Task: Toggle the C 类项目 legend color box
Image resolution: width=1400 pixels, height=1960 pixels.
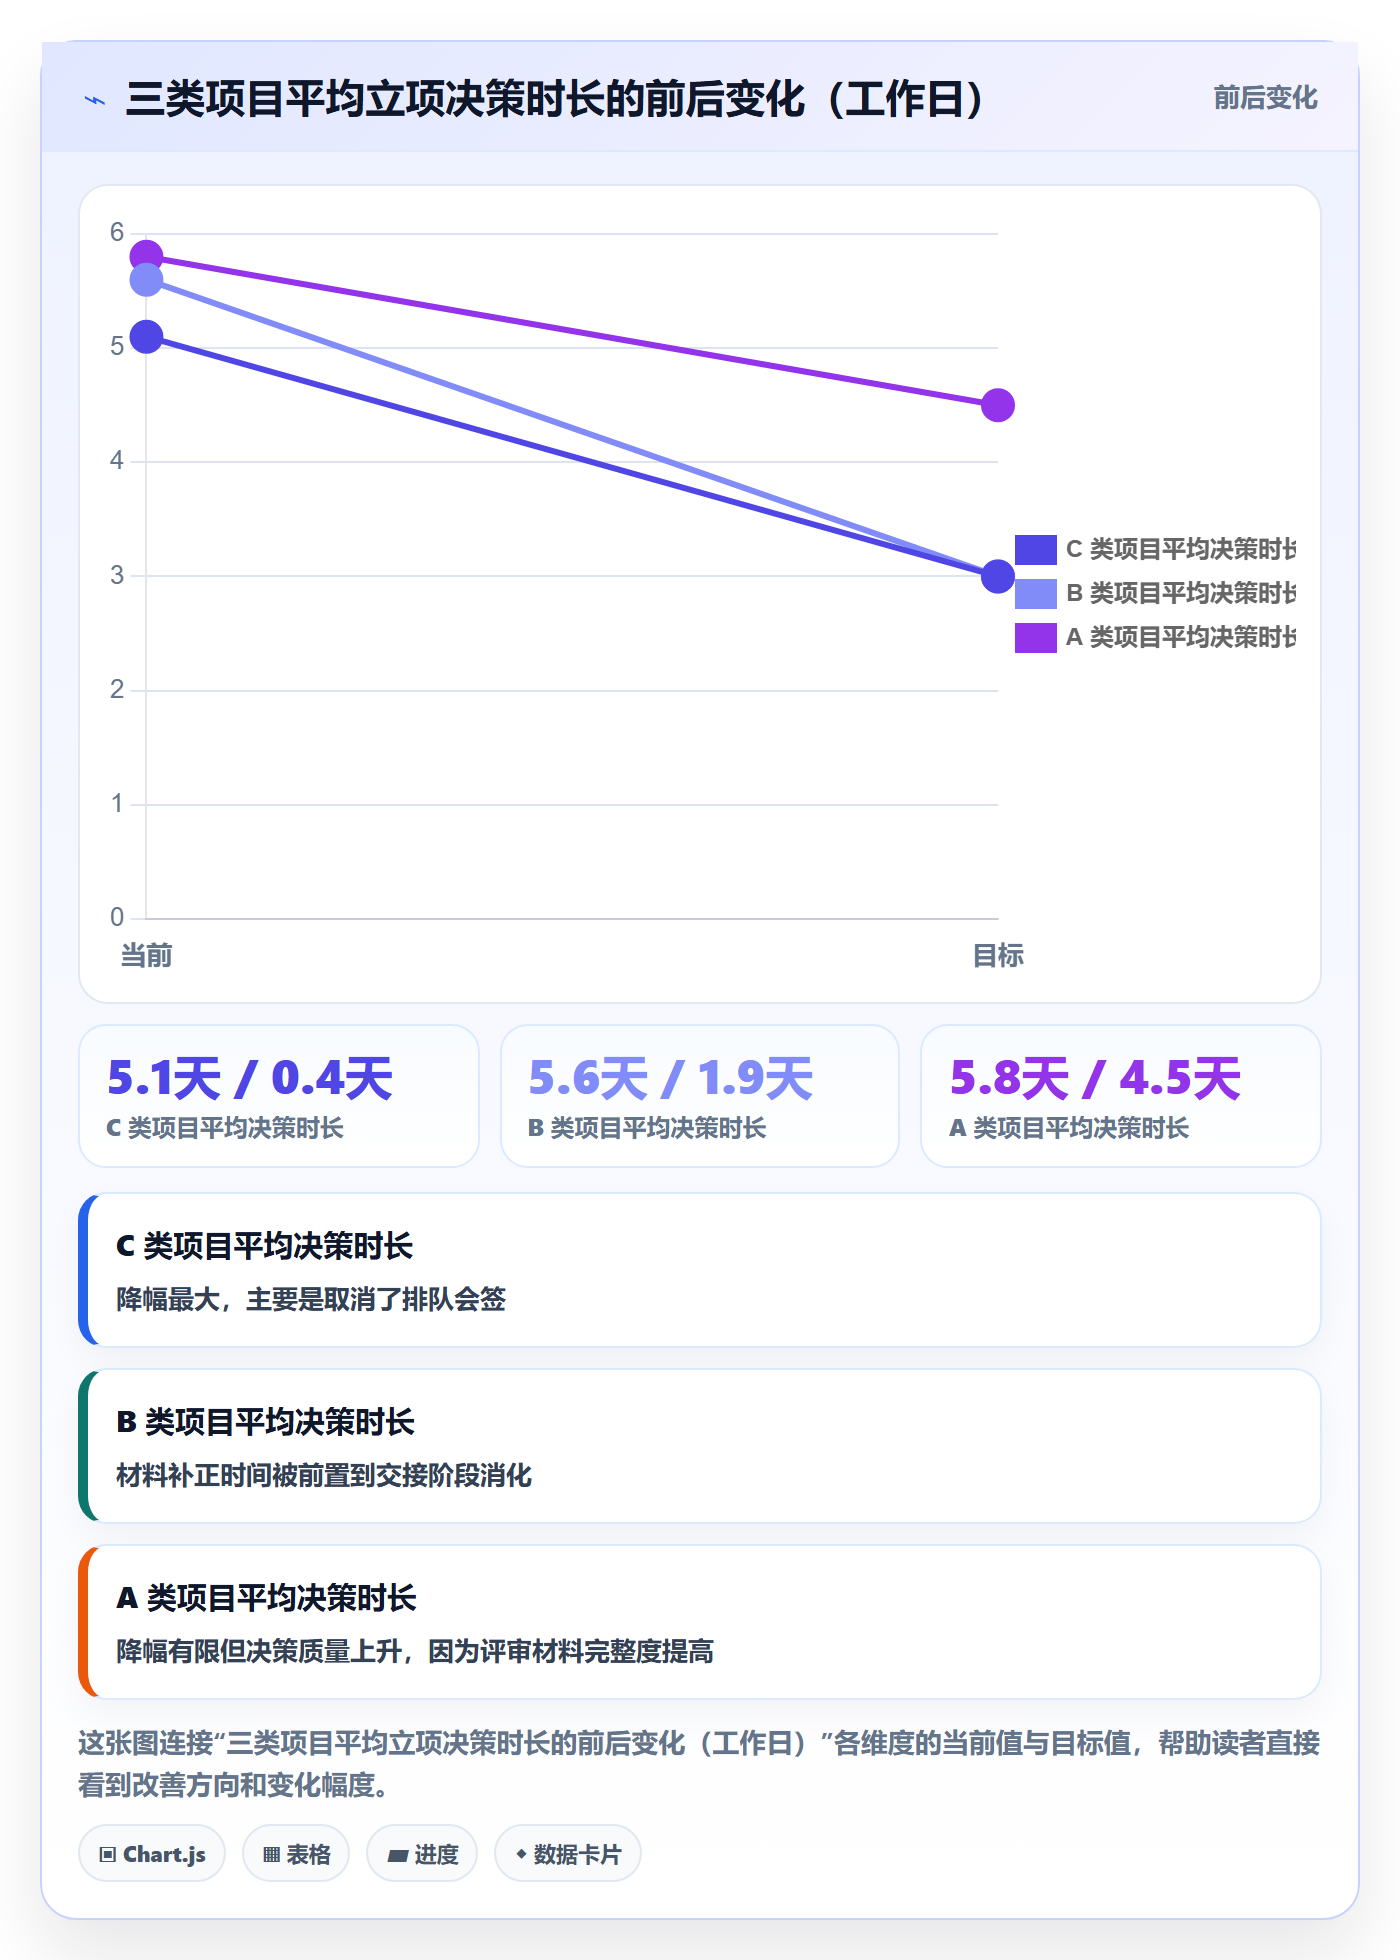Action: (1036, 550)
